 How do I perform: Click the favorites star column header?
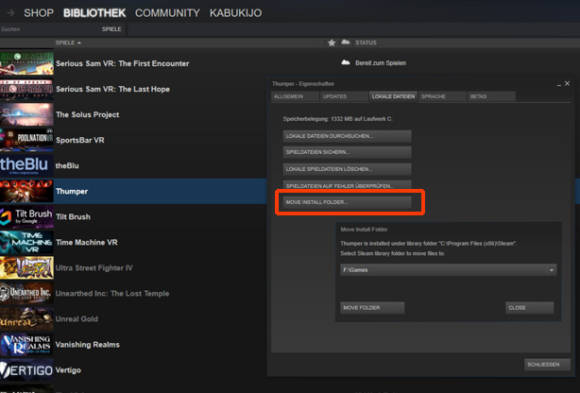pyautogui.click(x=331, y=43)
